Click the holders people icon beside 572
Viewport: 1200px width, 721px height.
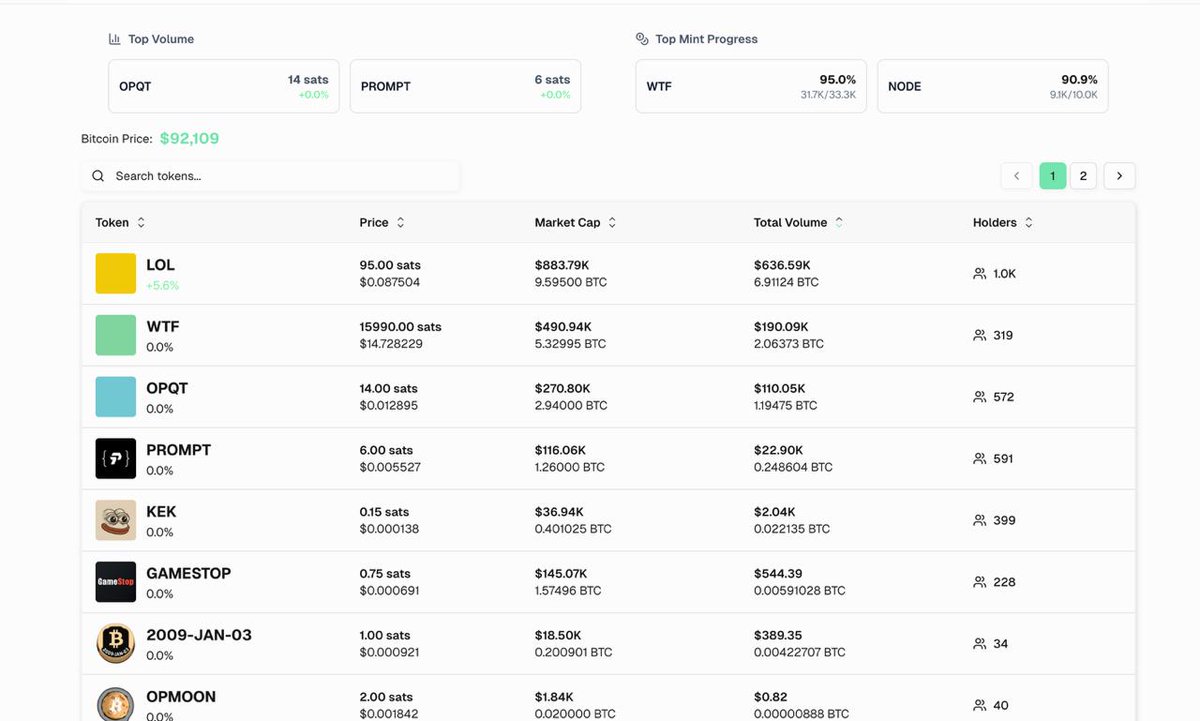coord(980,397)
